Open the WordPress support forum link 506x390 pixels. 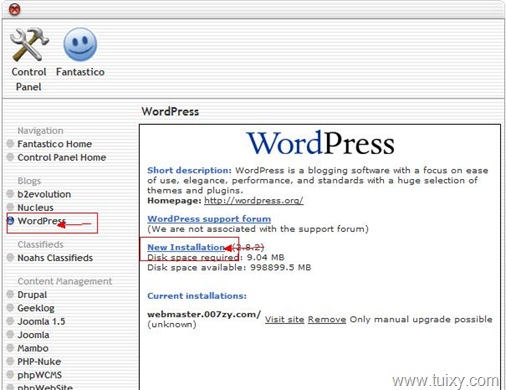tap(209, 219)
